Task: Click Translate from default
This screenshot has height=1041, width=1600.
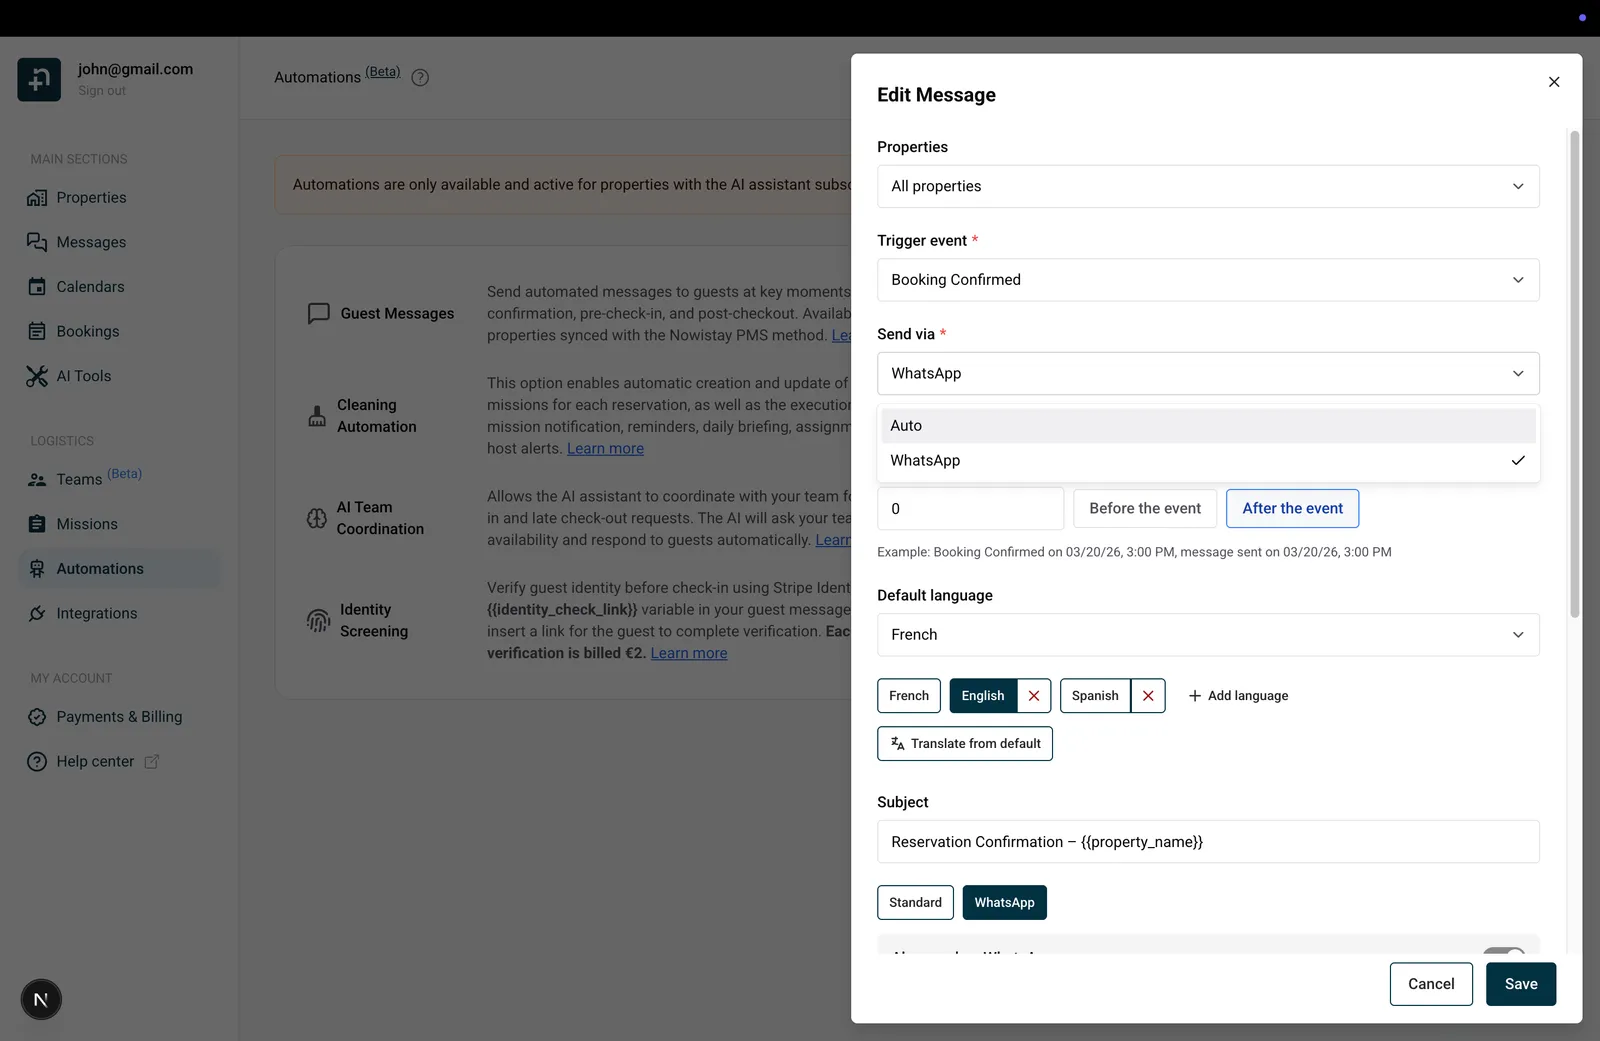Action: (965, 744)
